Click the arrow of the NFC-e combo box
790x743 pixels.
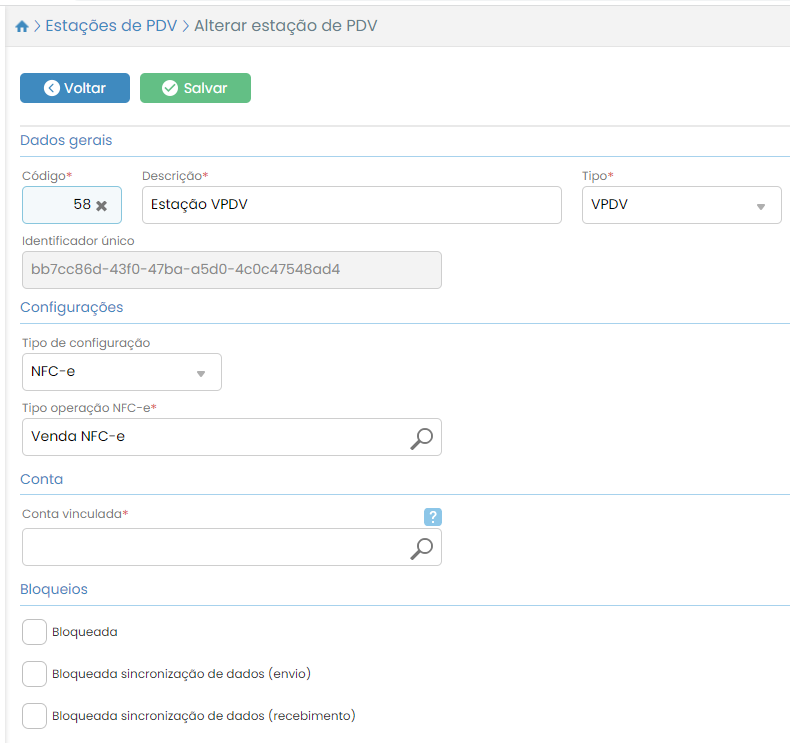point(200,373)
